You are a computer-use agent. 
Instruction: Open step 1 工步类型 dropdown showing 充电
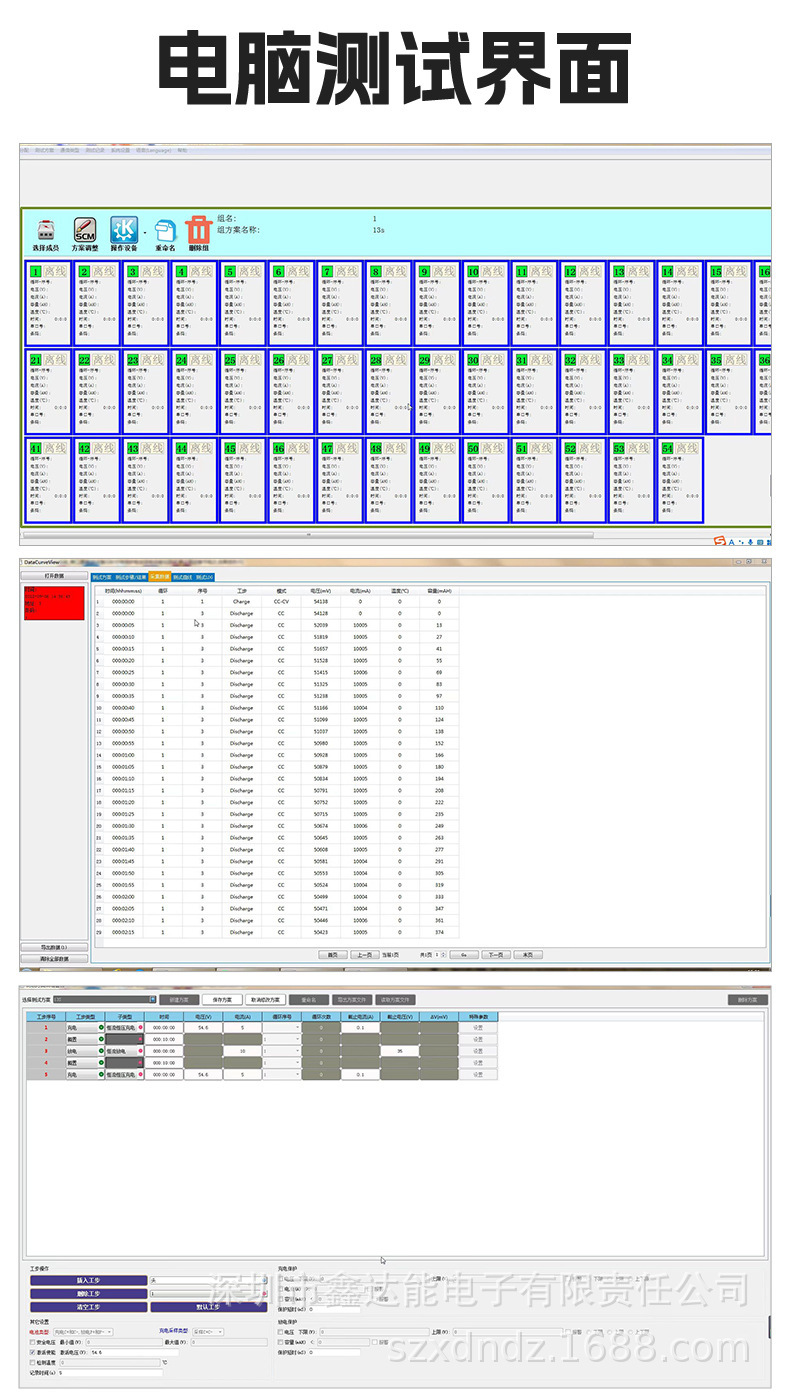pyautogui.click(x=85, y=1027)
